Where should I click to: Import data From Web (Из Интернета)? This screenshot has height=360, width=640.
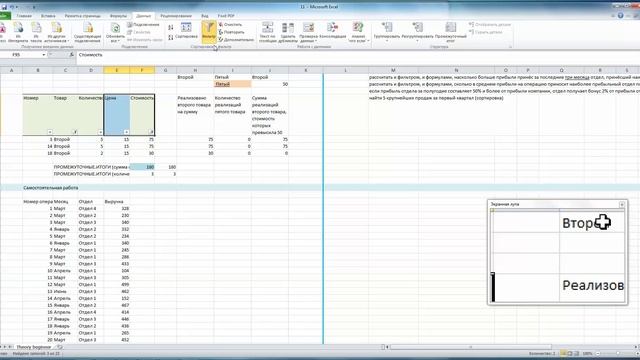point(18,33)
